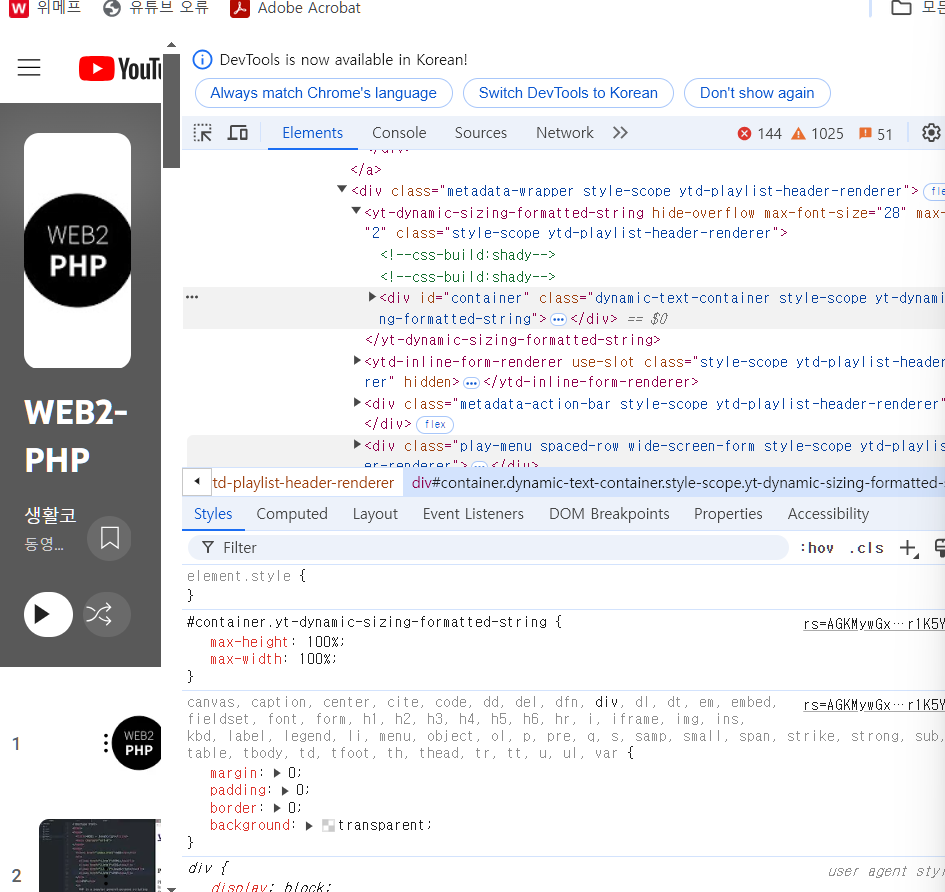The width and height of the screenshot is (945, 892).
Task: Open the Styles pane tab
Action: click(x=213, y=514)
